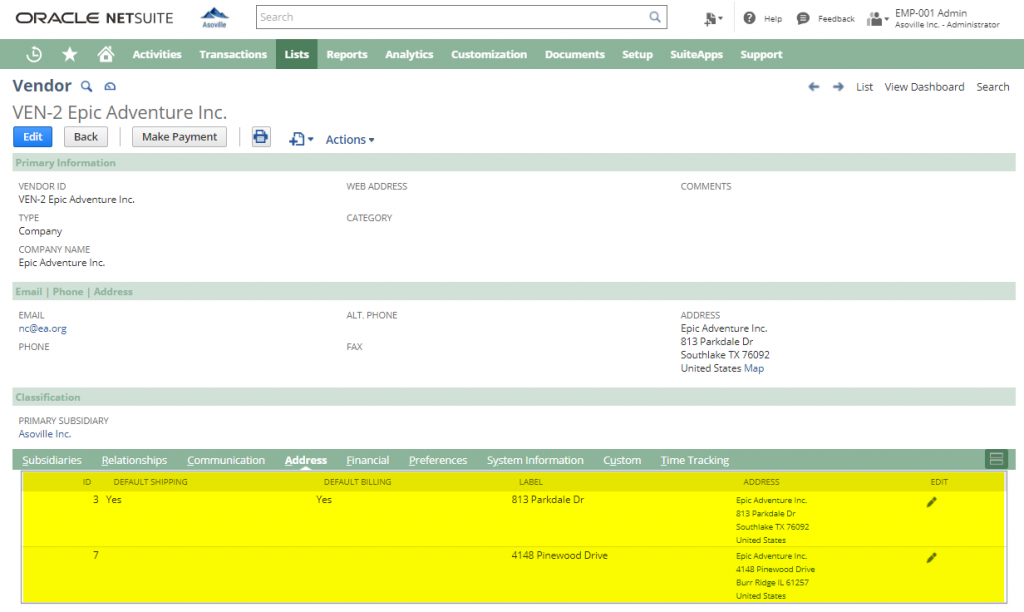Print the vendor record
Viewport: 1024px width, 612px height.
[261, 137]
